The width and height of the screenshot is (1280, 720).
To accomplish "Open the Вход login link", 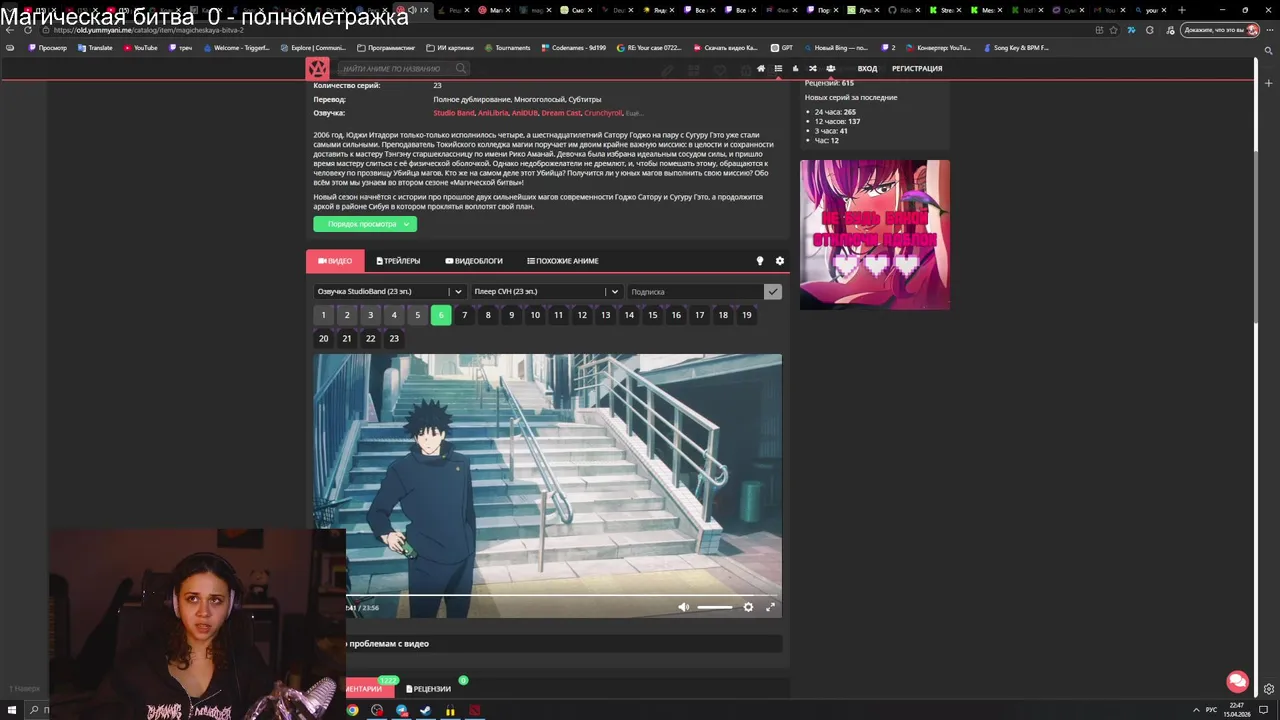I will tap(867, 69).
